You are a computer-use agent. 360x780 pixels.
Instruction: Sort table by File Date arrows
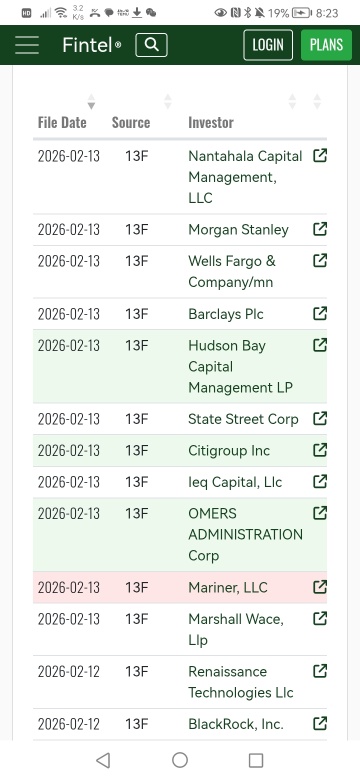(91, 101)
